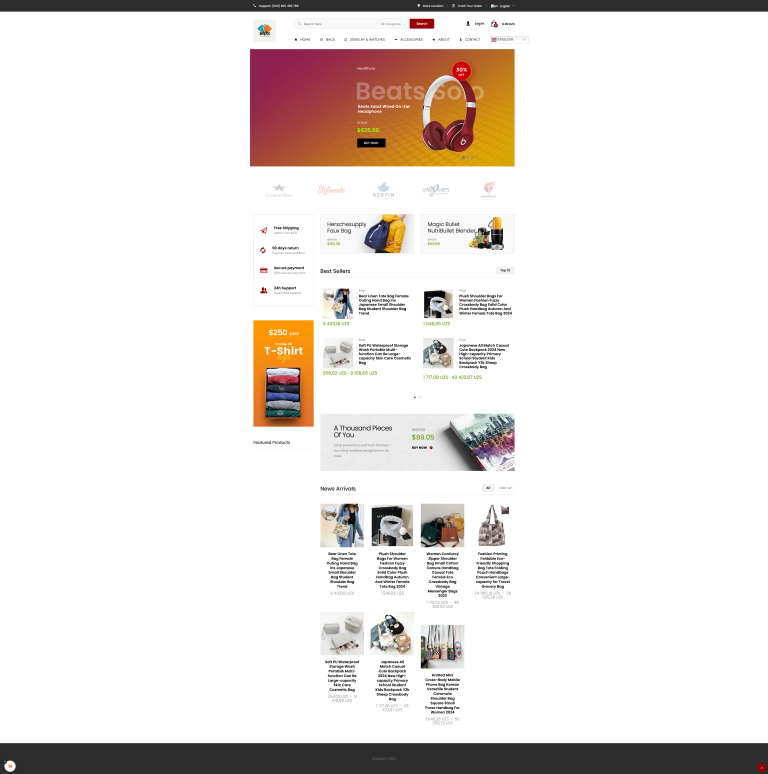Open floating cart icon at page bottom-left

(10, 766)
